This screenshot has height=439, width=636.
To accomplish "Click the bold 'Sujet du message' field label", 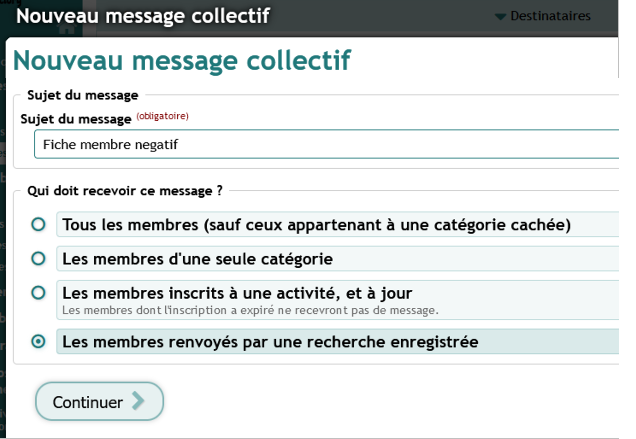I will click(x=76, y=119).
